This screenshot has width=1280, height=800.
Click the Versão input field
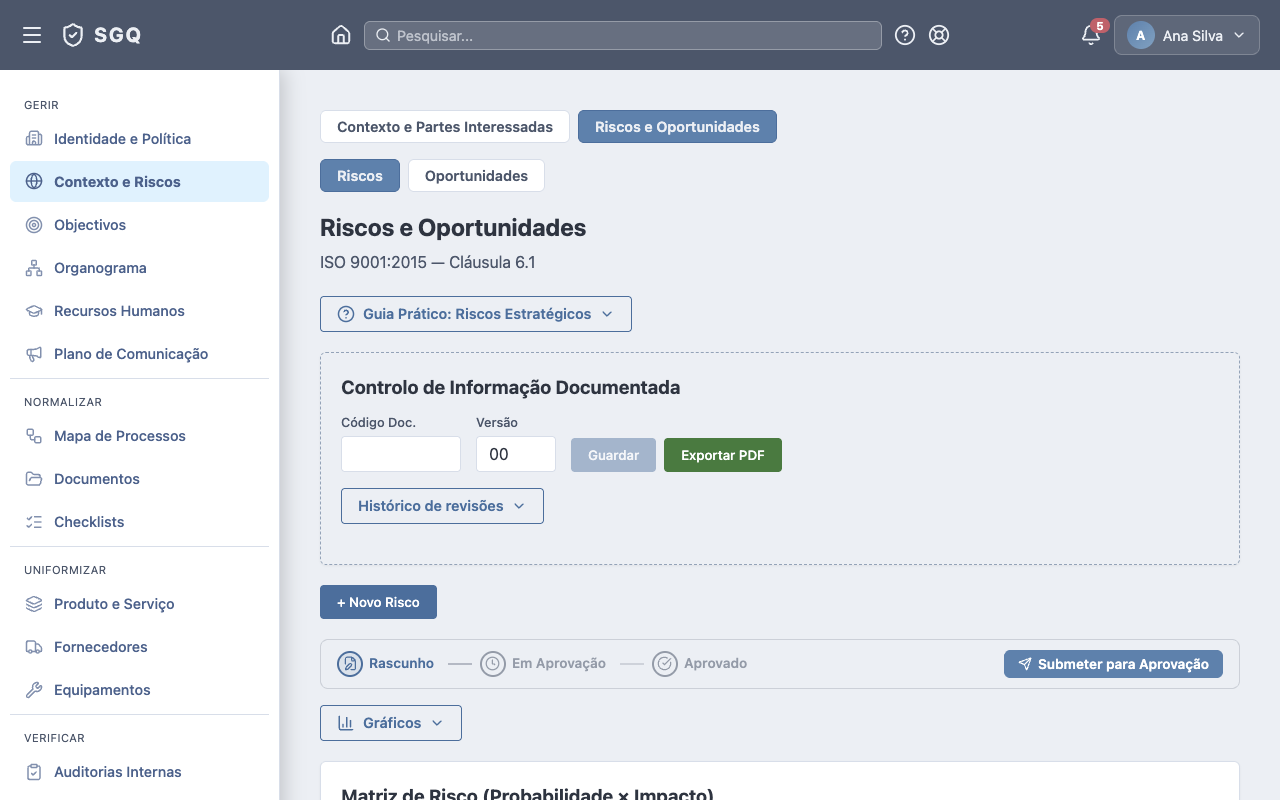coord(516,454)
